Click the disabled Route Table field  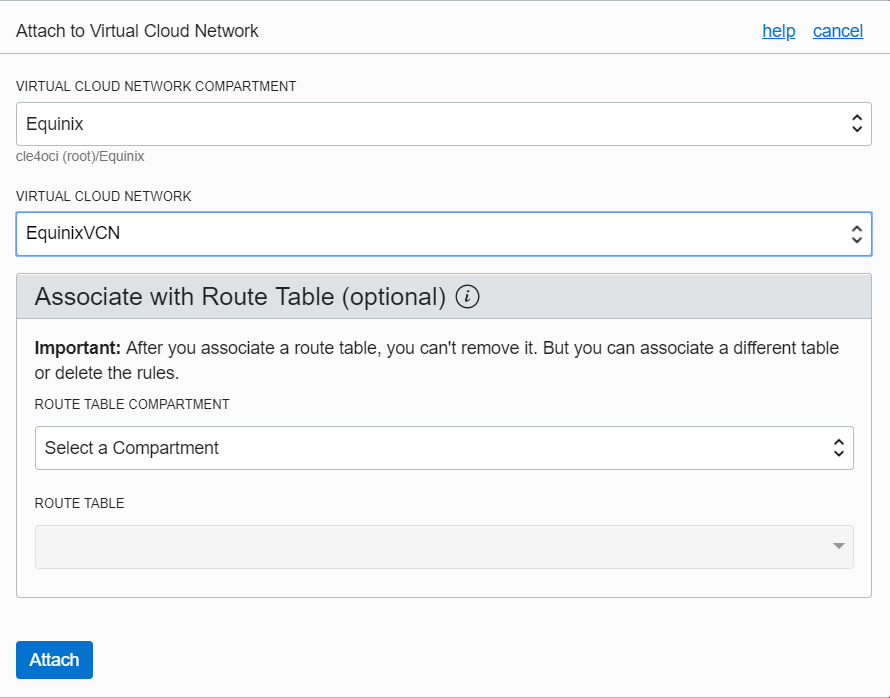[430, 547]
